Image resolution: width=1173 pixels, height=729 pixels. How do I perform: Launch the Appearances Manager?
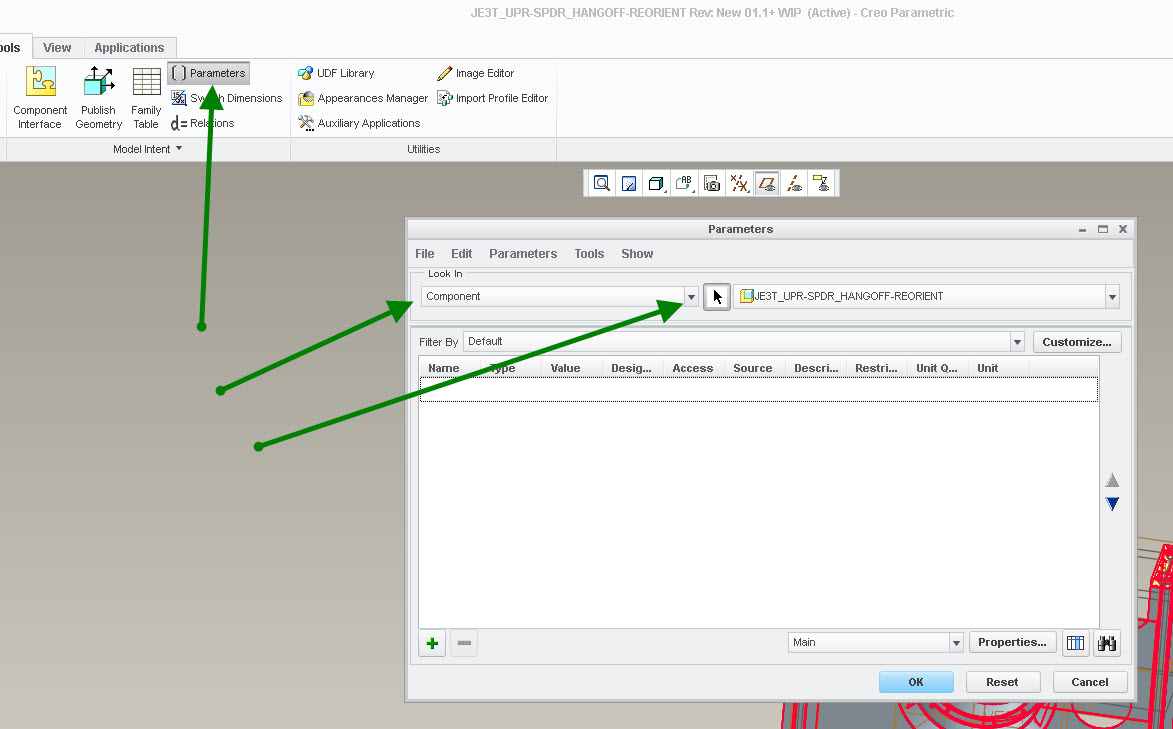click(x=363, y=98)
